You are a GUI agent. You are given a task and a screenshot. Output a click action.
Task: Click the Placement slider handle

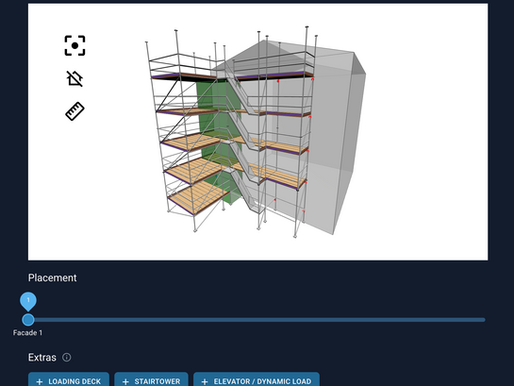[x=28, y=320]
